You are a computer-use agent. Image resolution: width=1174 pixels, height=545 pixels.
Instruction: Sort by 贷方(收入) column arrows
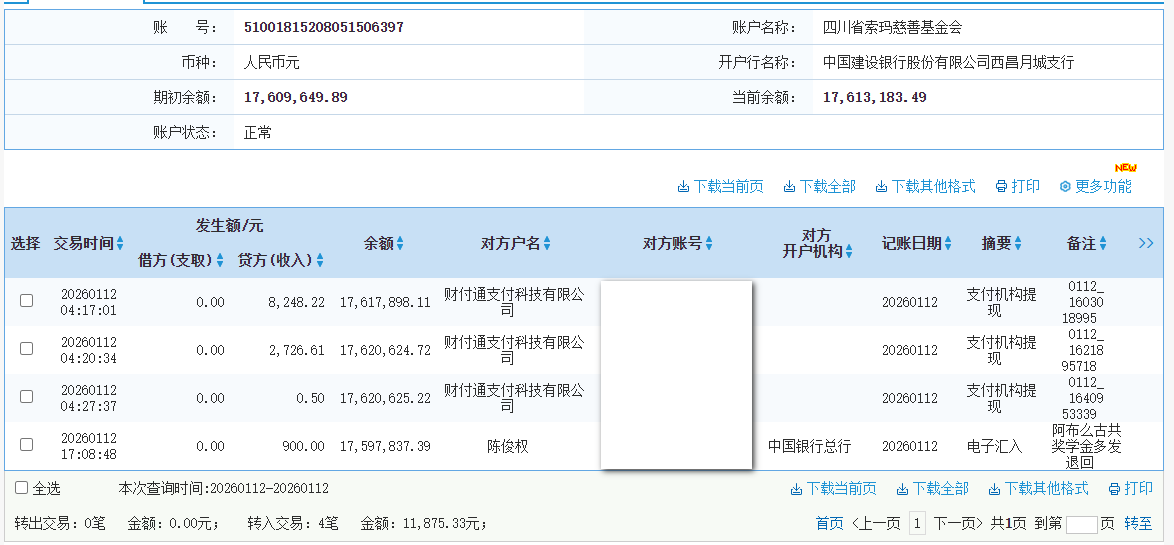coord(320,261)
